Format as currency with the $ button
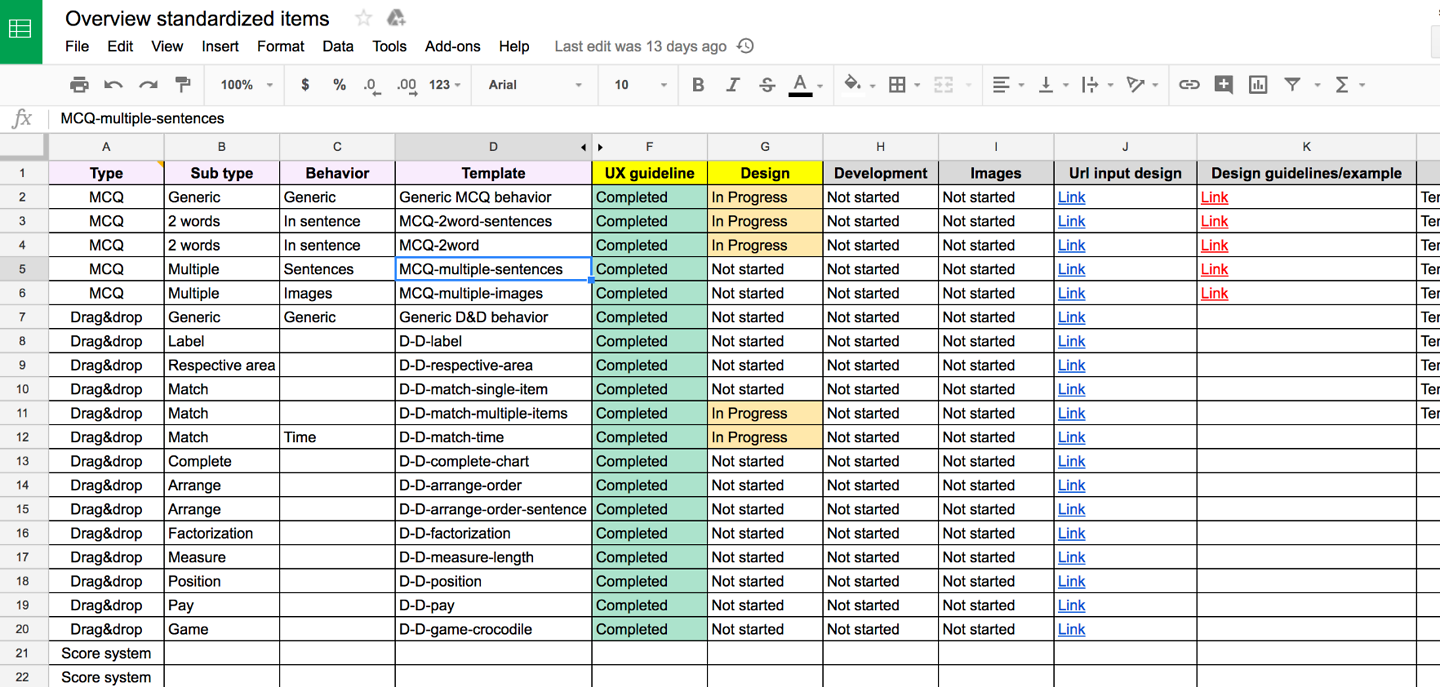Image resolution: width=1440 pixels, height=687 pixels. point(305,85)
